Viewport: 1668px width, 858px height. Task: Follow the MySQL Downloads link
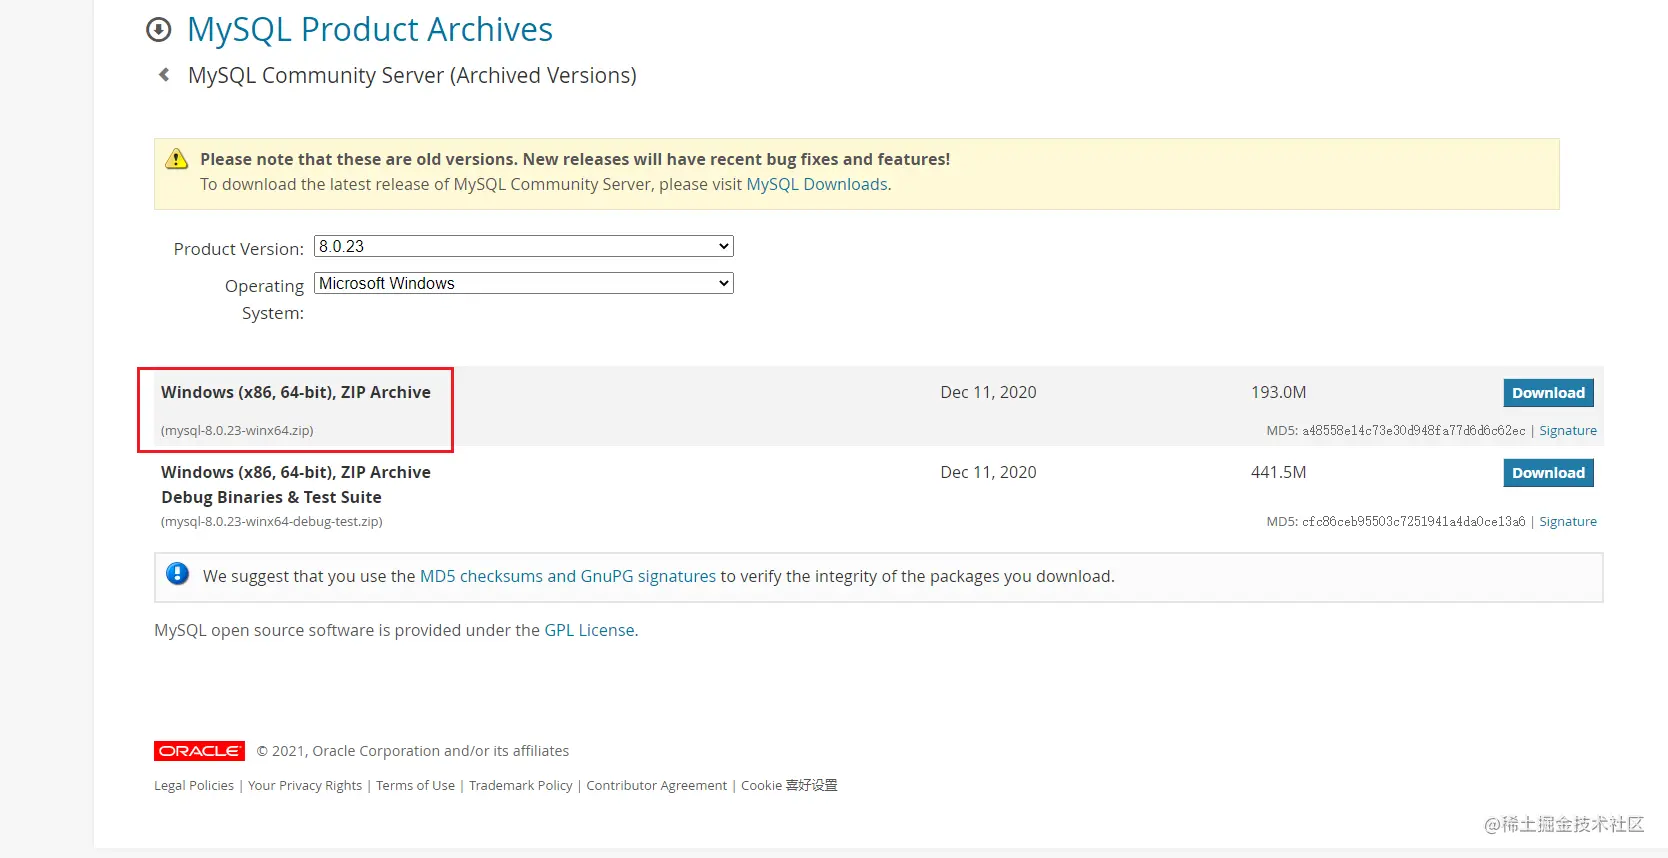(817, 184)
